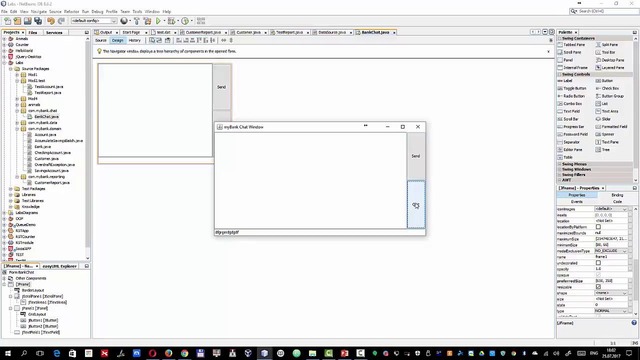Viewport: 640px width, 360px height.
Task: Click the Edge icon in the taskbar
Action: 56,353
